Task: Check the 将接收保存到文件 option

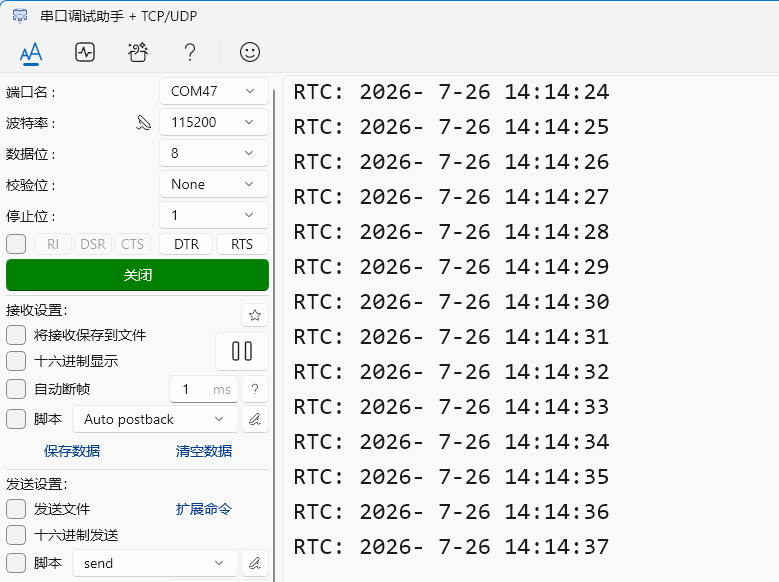Action: pos(16,335)
